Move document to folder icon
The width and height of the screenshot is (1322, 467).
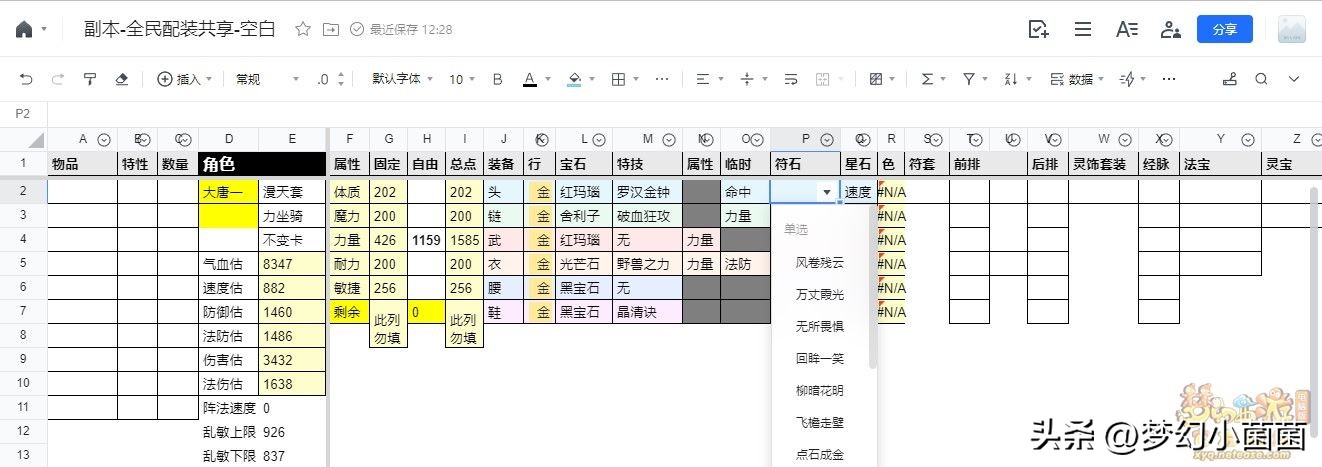(x=330, y=30)
